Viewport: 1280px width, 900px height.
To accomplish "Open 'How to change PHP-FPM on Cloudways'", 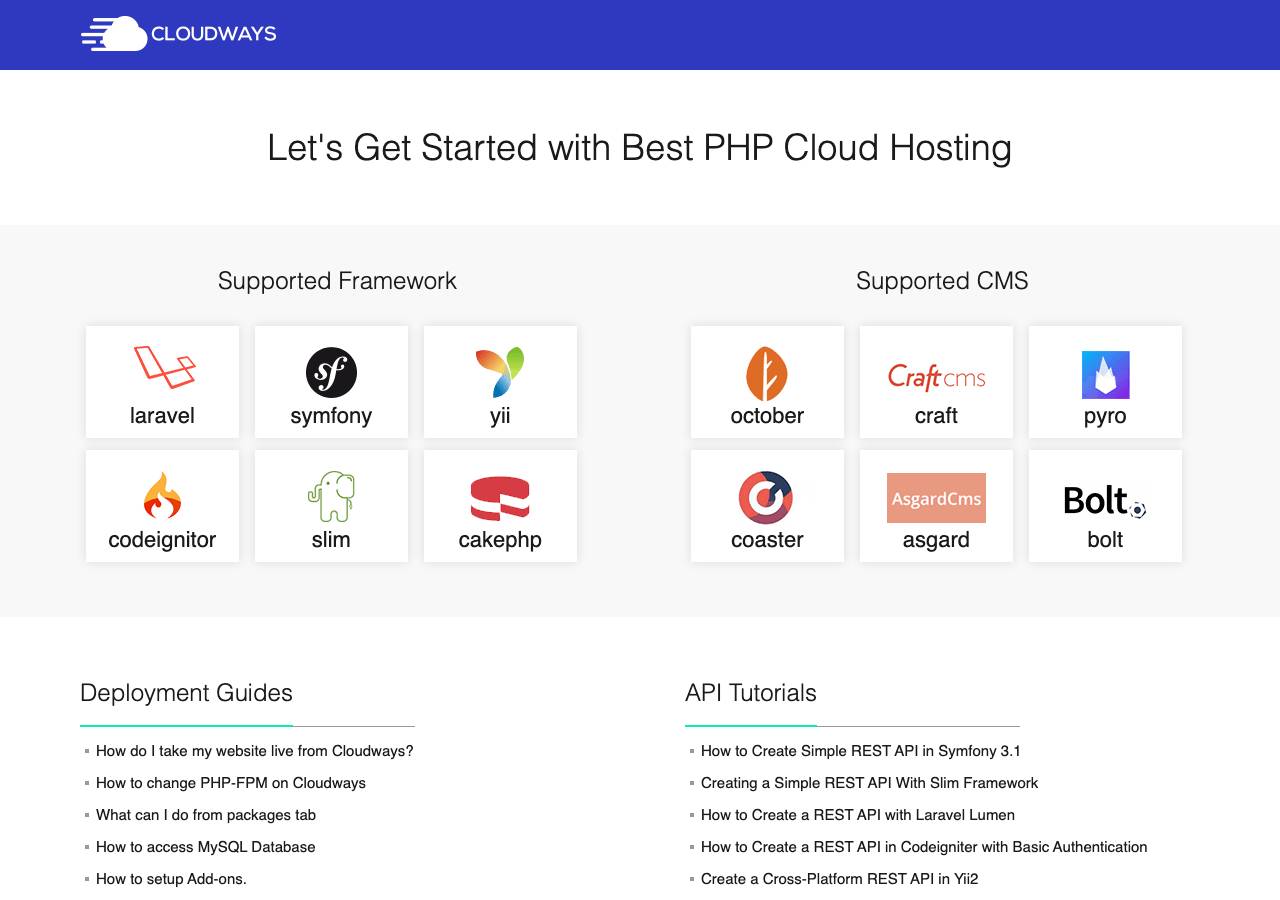I will [x=231, y=783].
